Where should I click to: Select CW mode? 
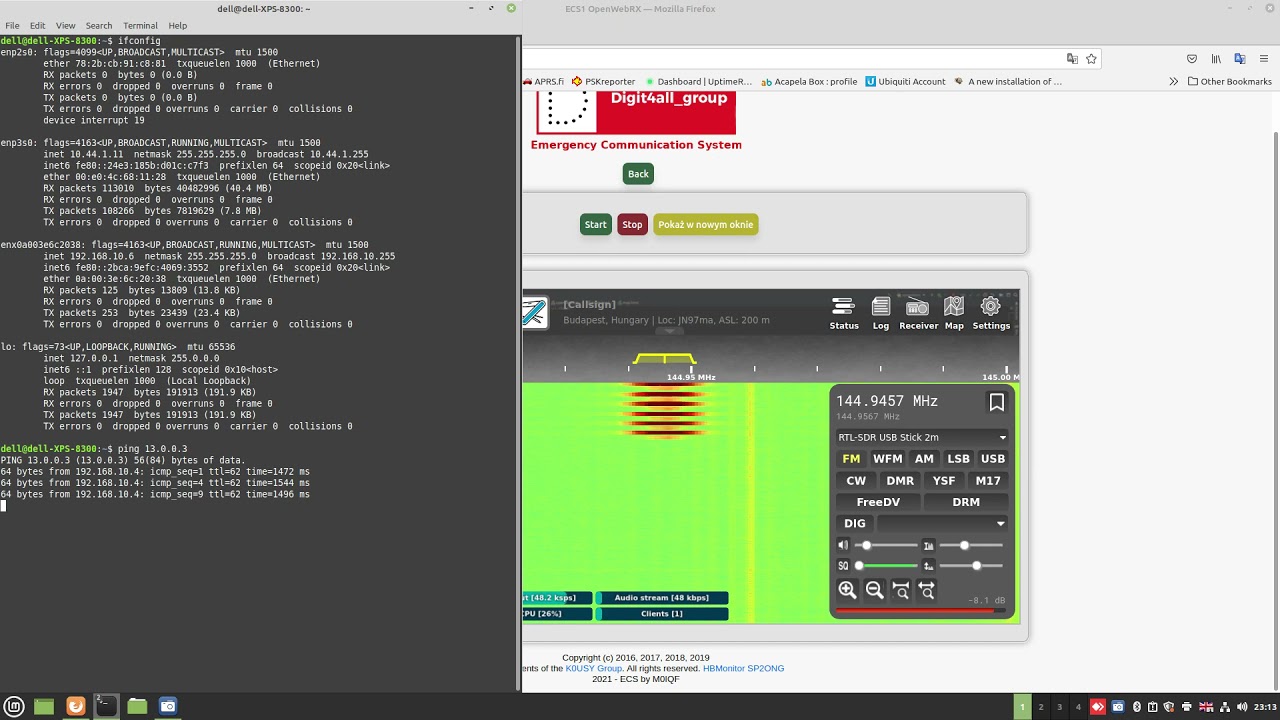(856, 481)
